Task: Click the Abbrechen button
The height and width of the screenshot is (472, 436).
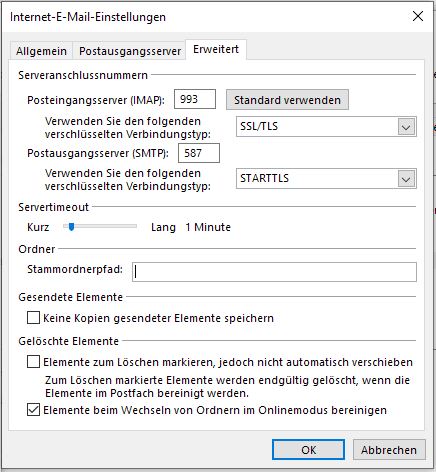Action: 389,450
